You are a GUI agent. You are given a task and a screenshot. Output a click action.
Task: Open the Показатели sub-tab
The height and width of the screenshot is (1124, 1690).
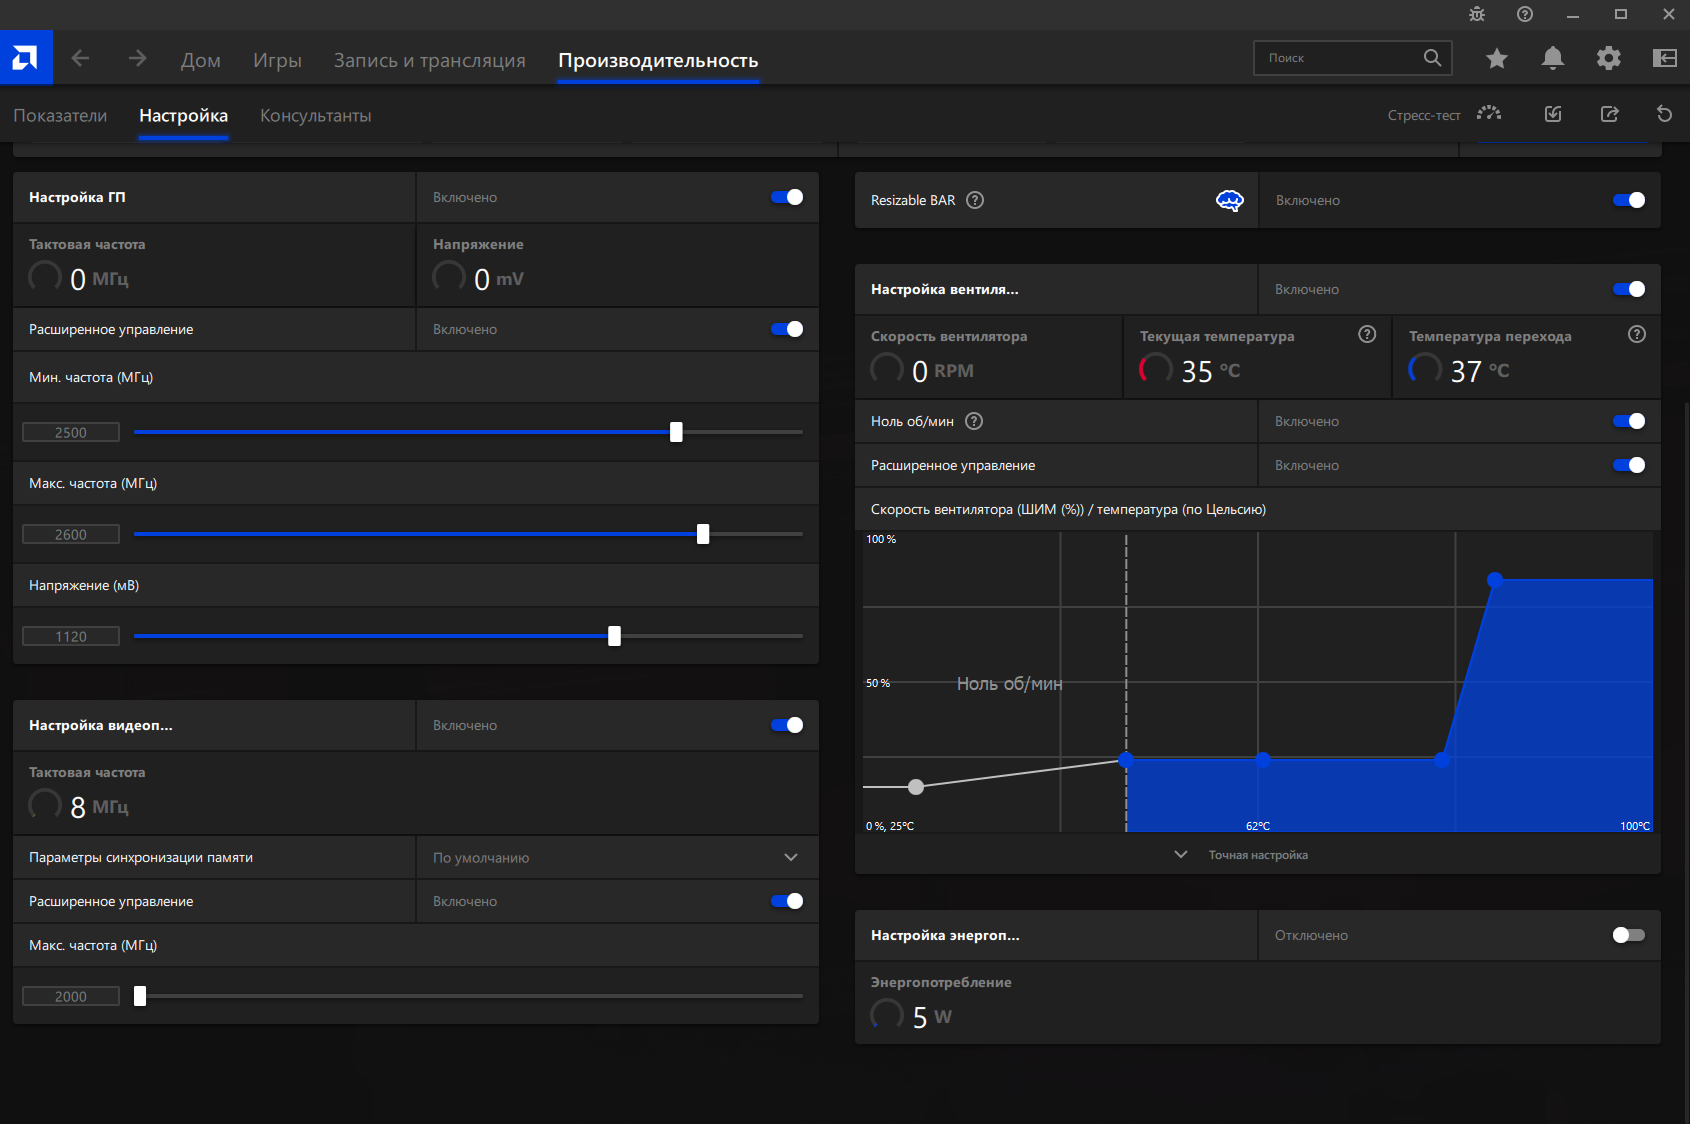60,116
